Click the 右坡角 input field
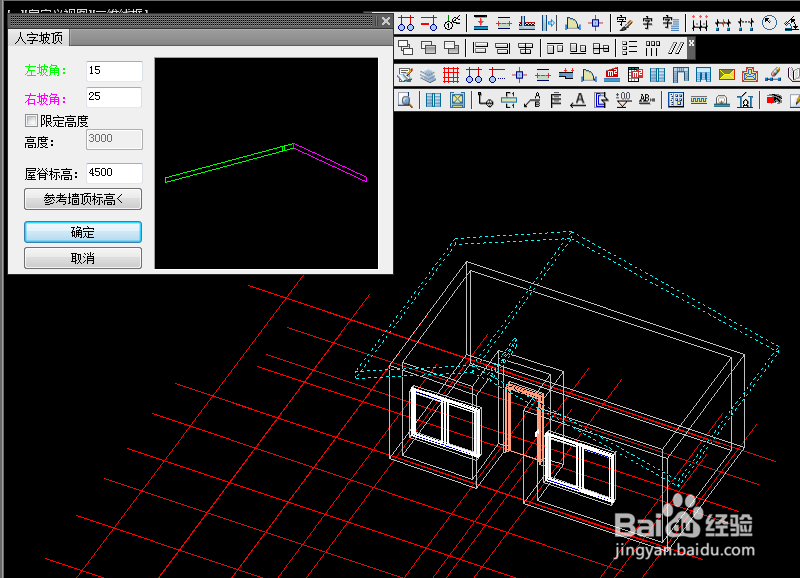 [114, 97]
